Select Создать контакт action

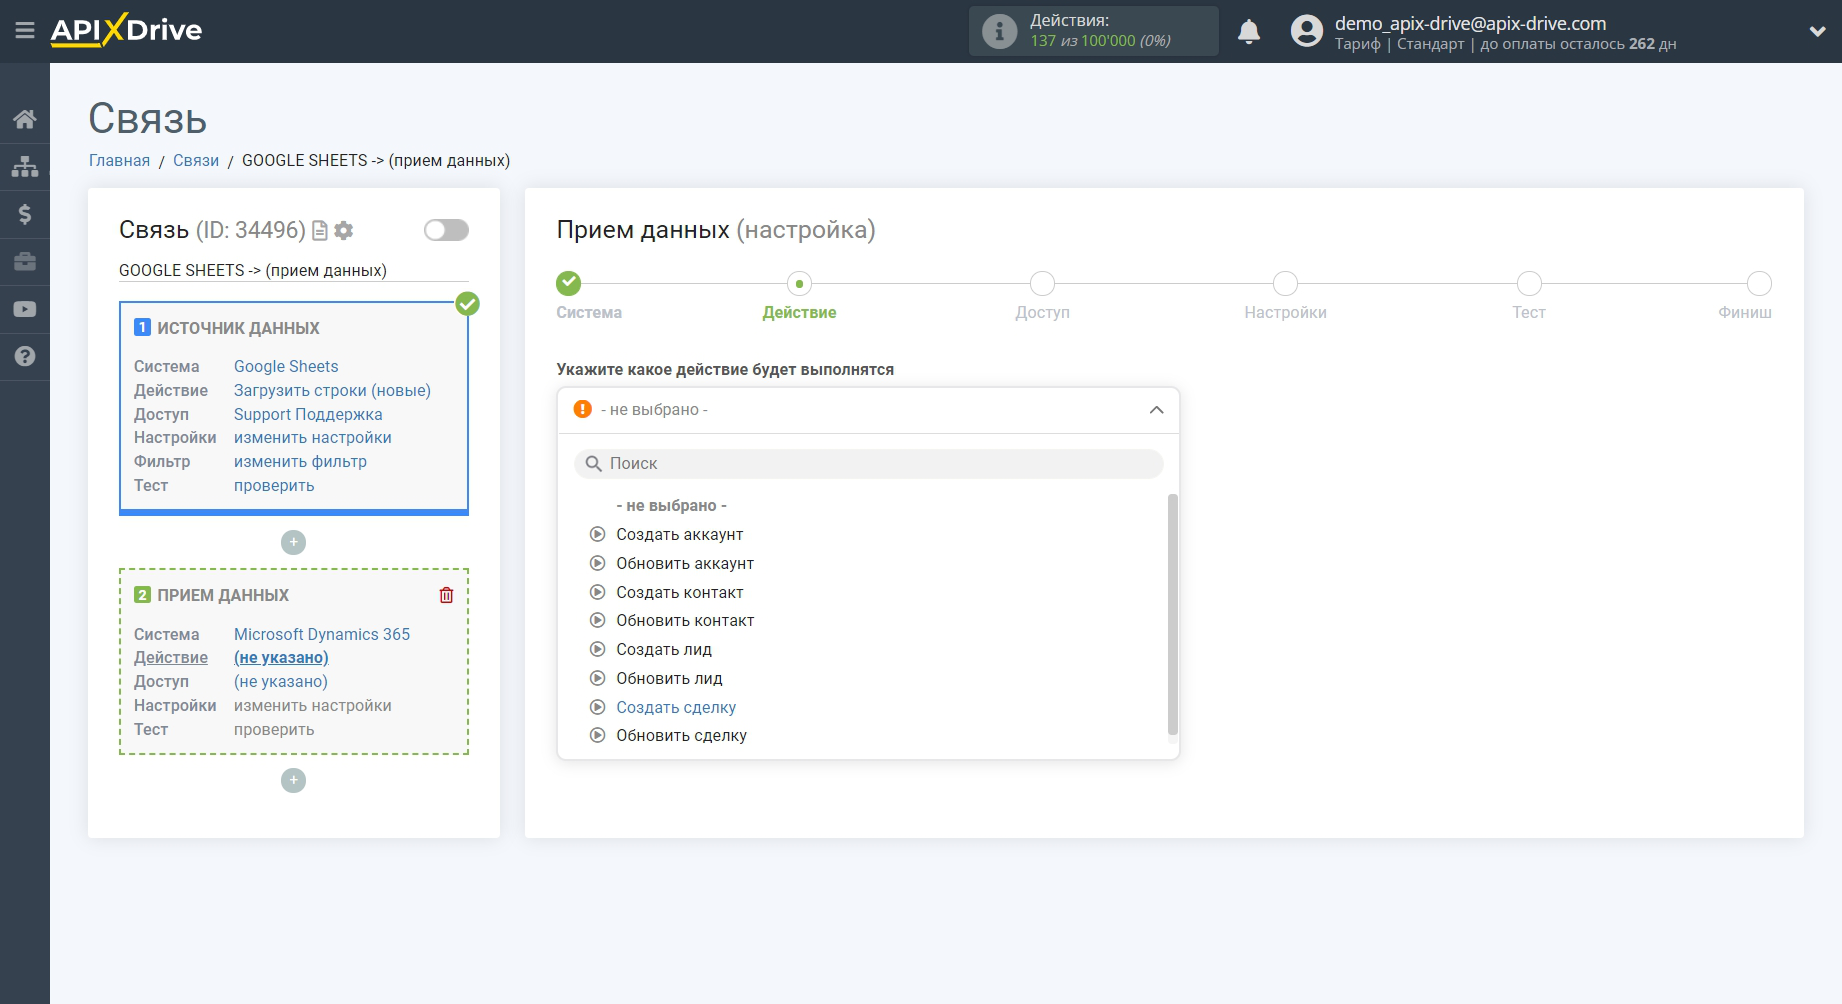tap(679, 593)
